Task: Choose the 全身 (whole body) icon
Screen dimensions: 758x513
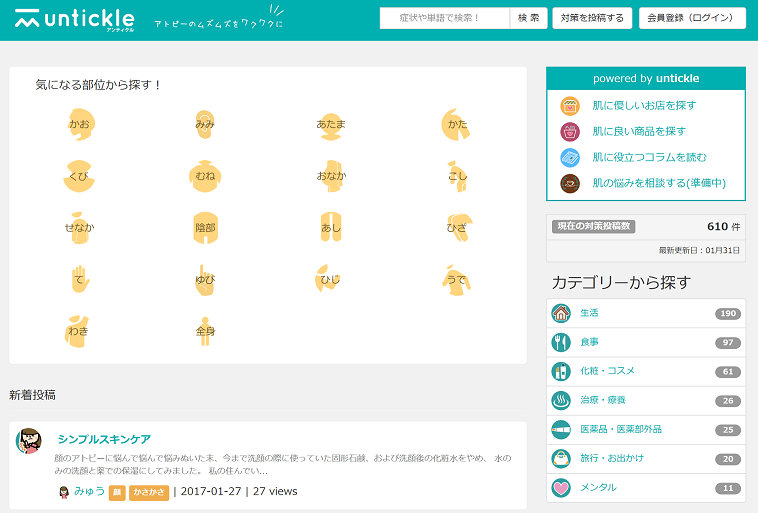Action: pos(205,331)
